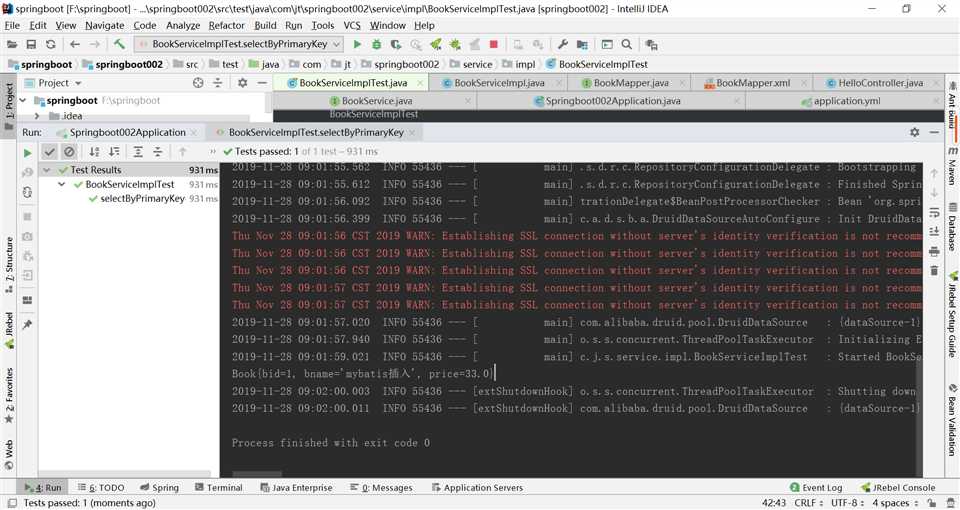Image resolution: width=960 pixels, height=510 pixels.
Task: Hide the Project panel with minus icon
Action: [x=262, y=83]
